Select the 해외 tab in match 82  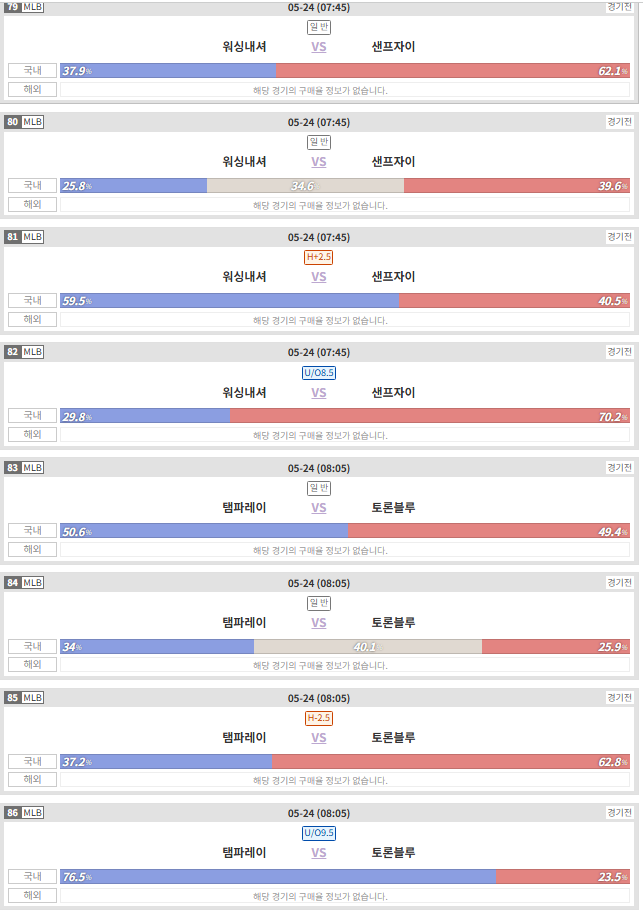(x=32, y=435)
